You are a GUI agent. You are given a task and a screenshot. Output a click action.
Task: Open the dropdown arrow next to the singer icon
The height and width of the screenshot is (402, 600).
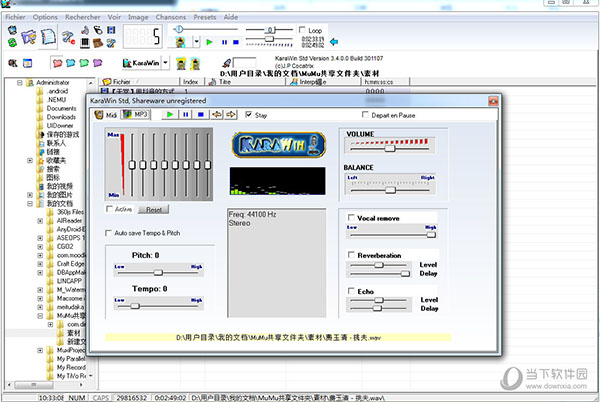point(196,41)
